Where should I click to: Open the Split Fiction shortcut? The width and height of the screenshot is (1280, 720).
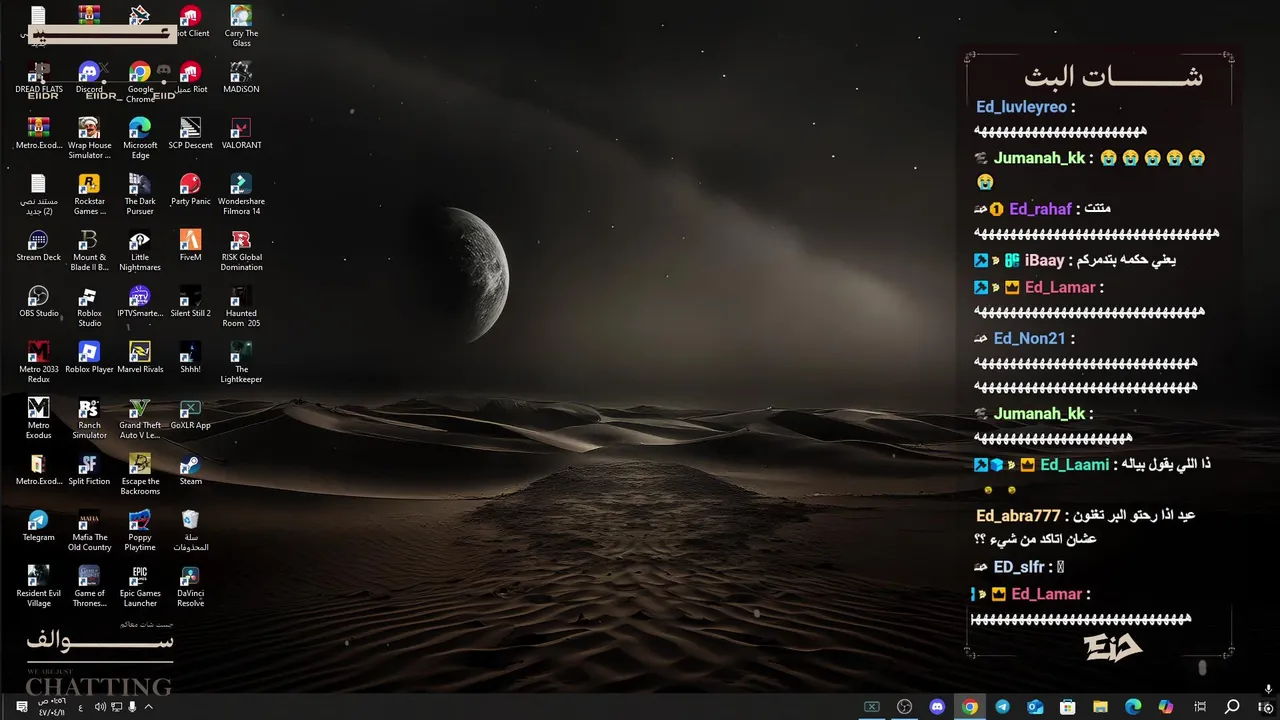tap(89, 470)
